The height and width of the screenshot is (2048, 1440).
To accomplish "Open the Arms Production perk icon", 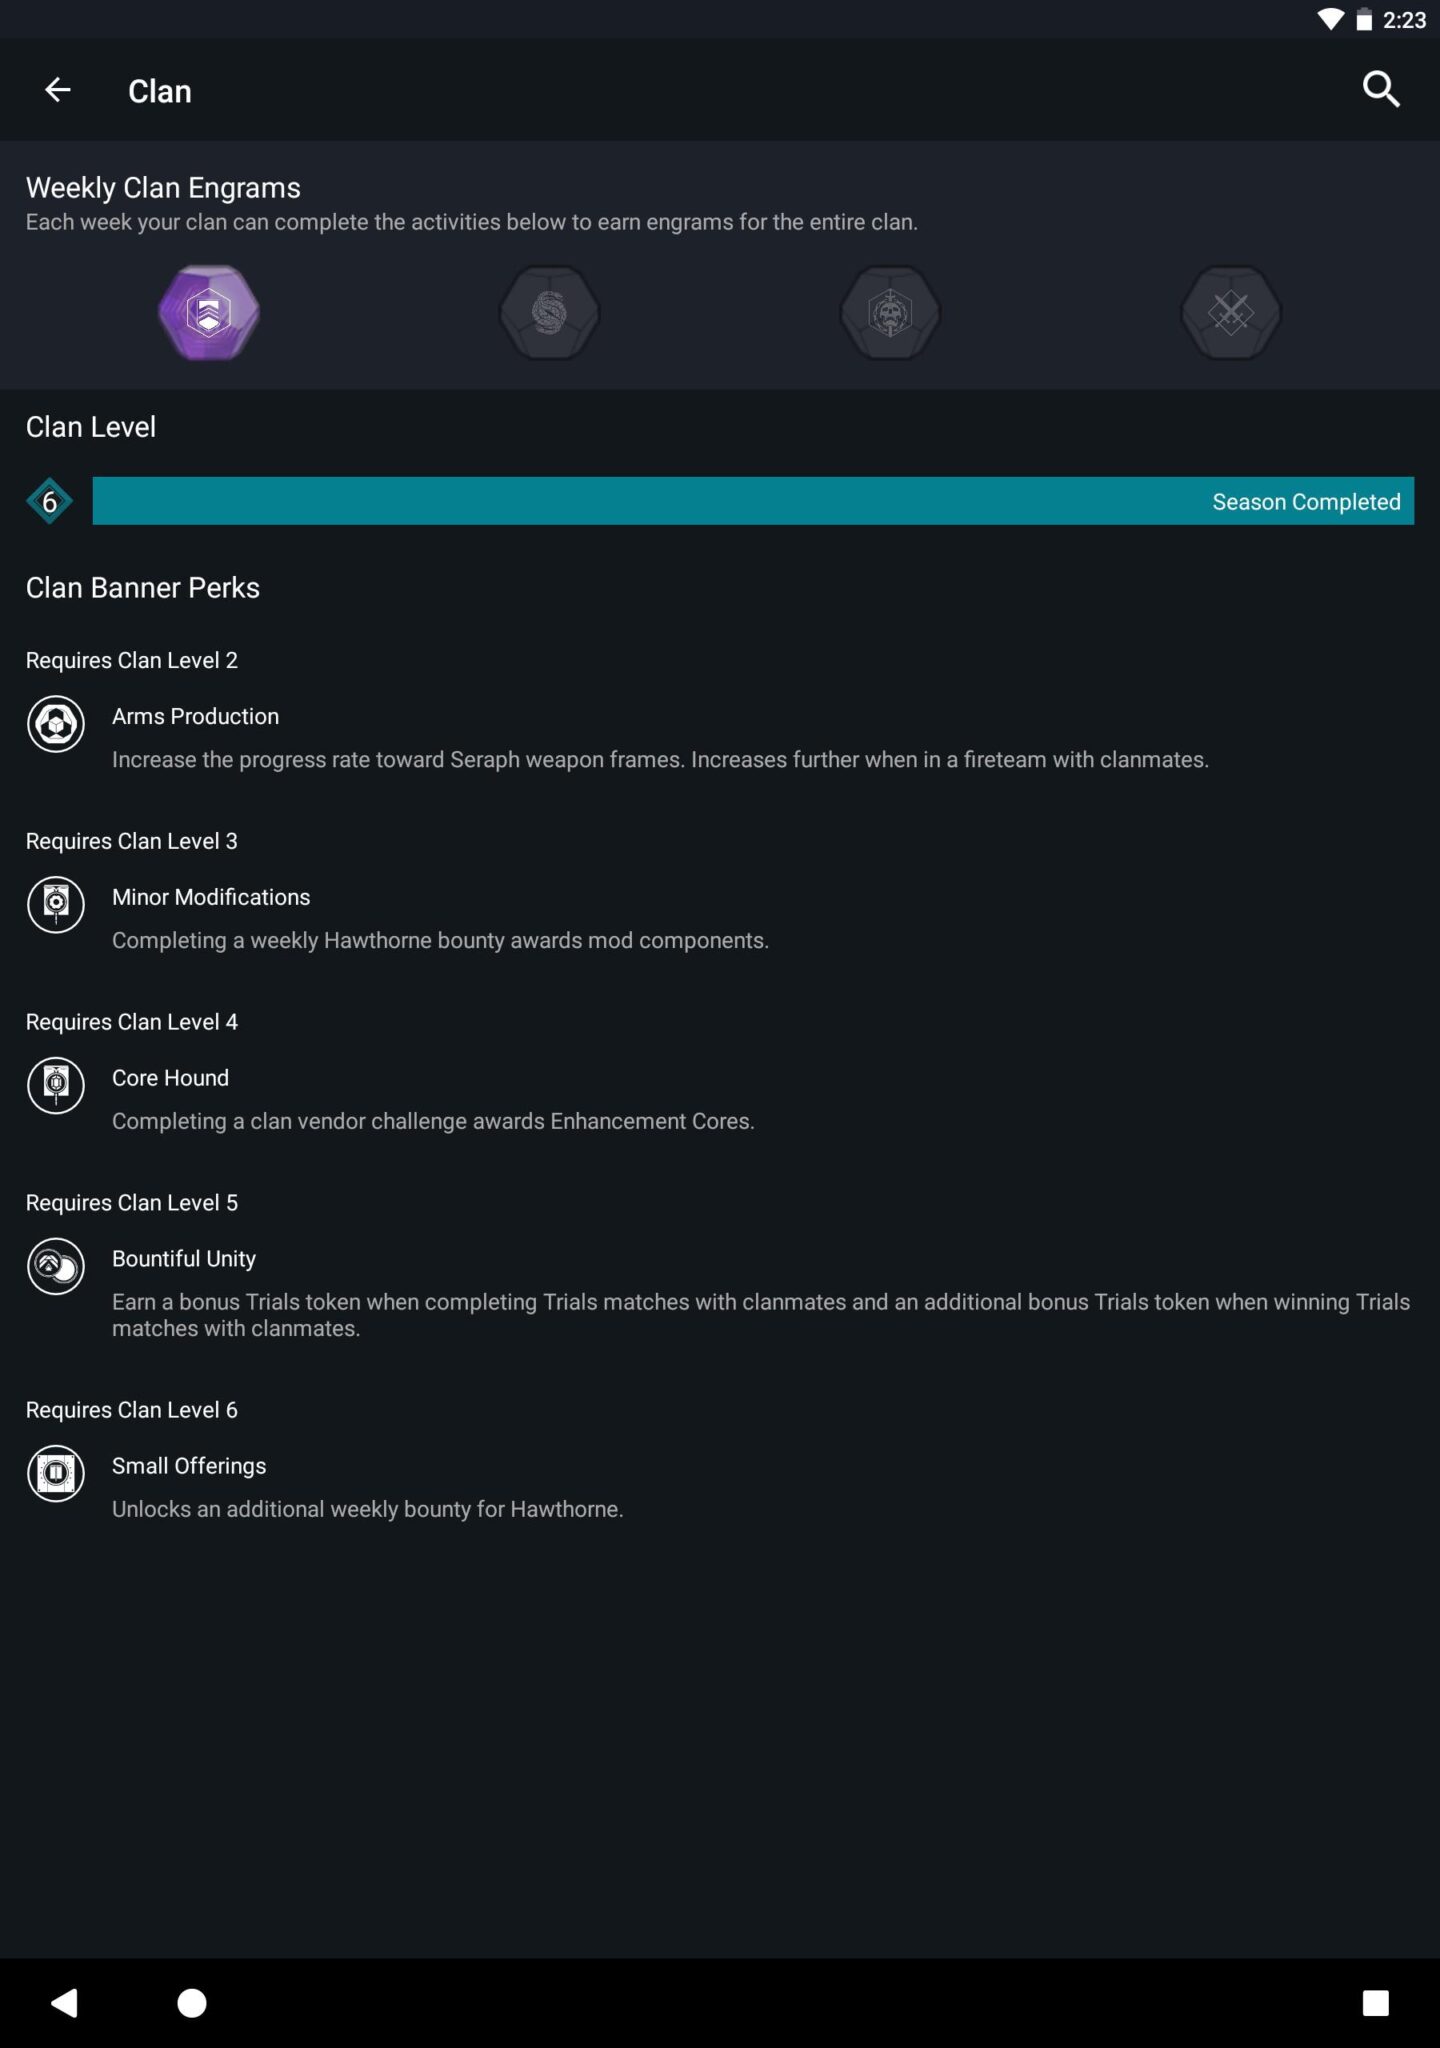I will tap(56, 725).
